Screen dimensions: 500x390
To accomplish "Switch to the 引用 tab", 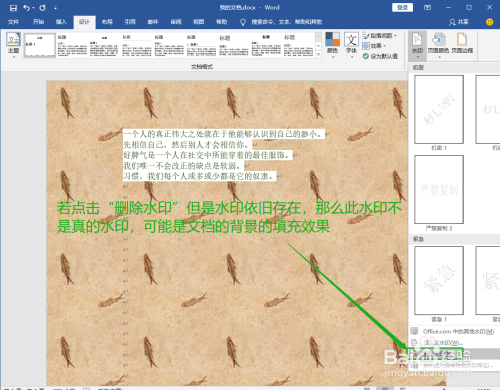I will (130, 22).
